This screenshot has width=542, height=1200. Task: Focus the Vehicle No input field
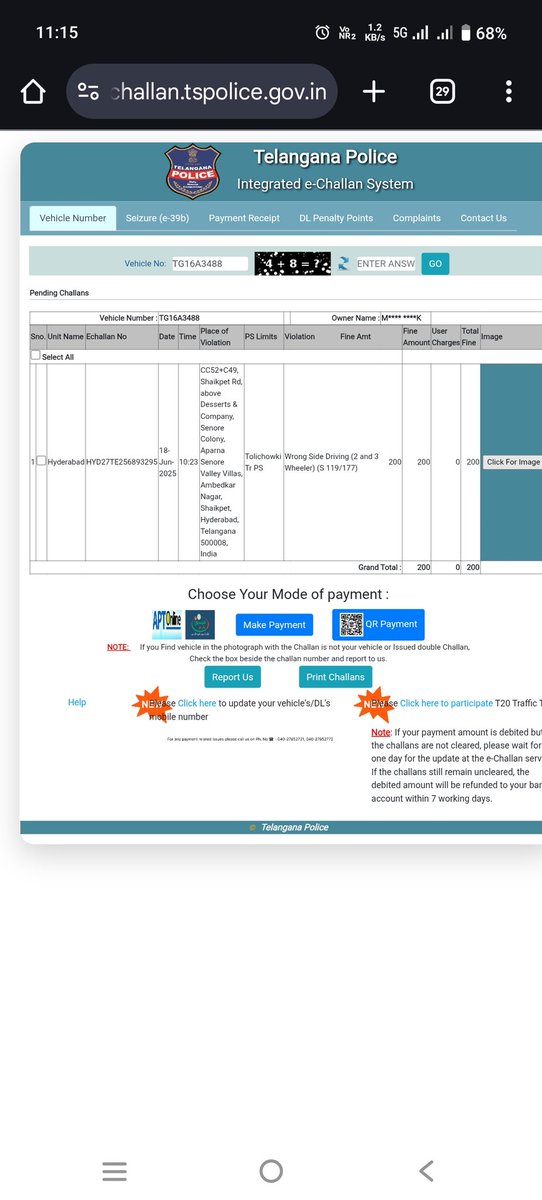[x=210, y=264]
